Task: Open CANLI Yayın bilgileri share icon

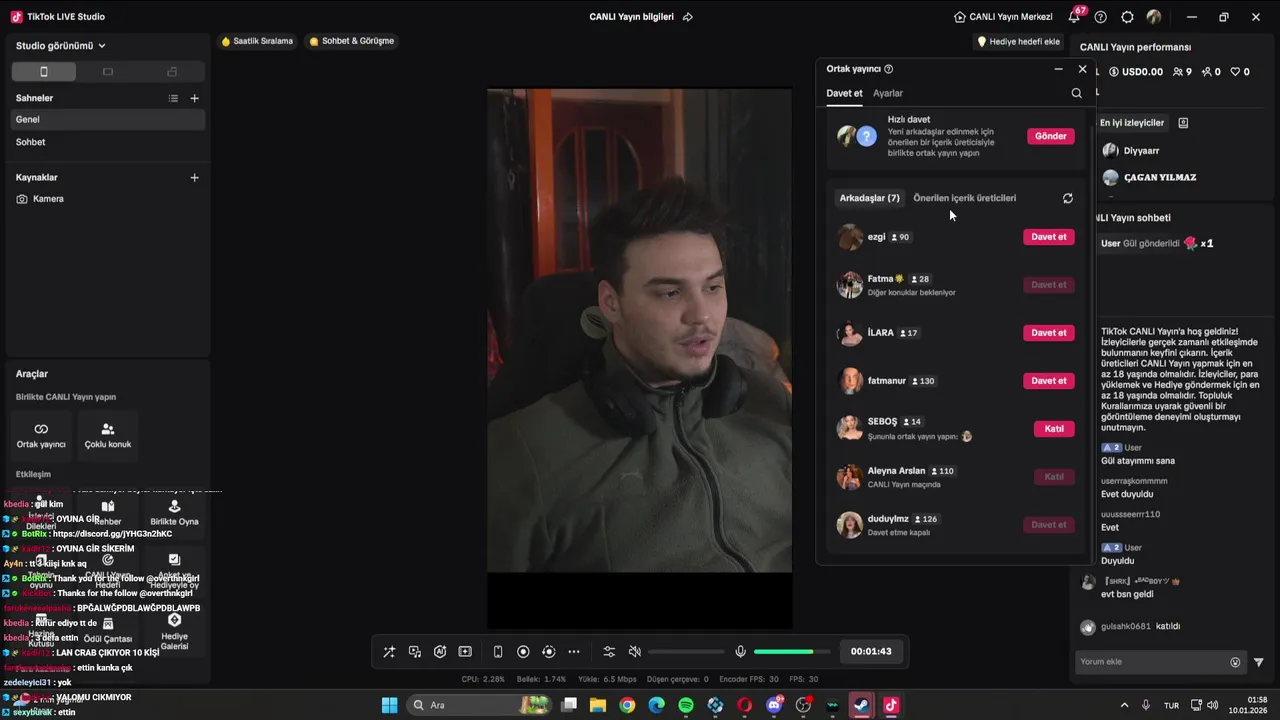Action: point(688,17)
